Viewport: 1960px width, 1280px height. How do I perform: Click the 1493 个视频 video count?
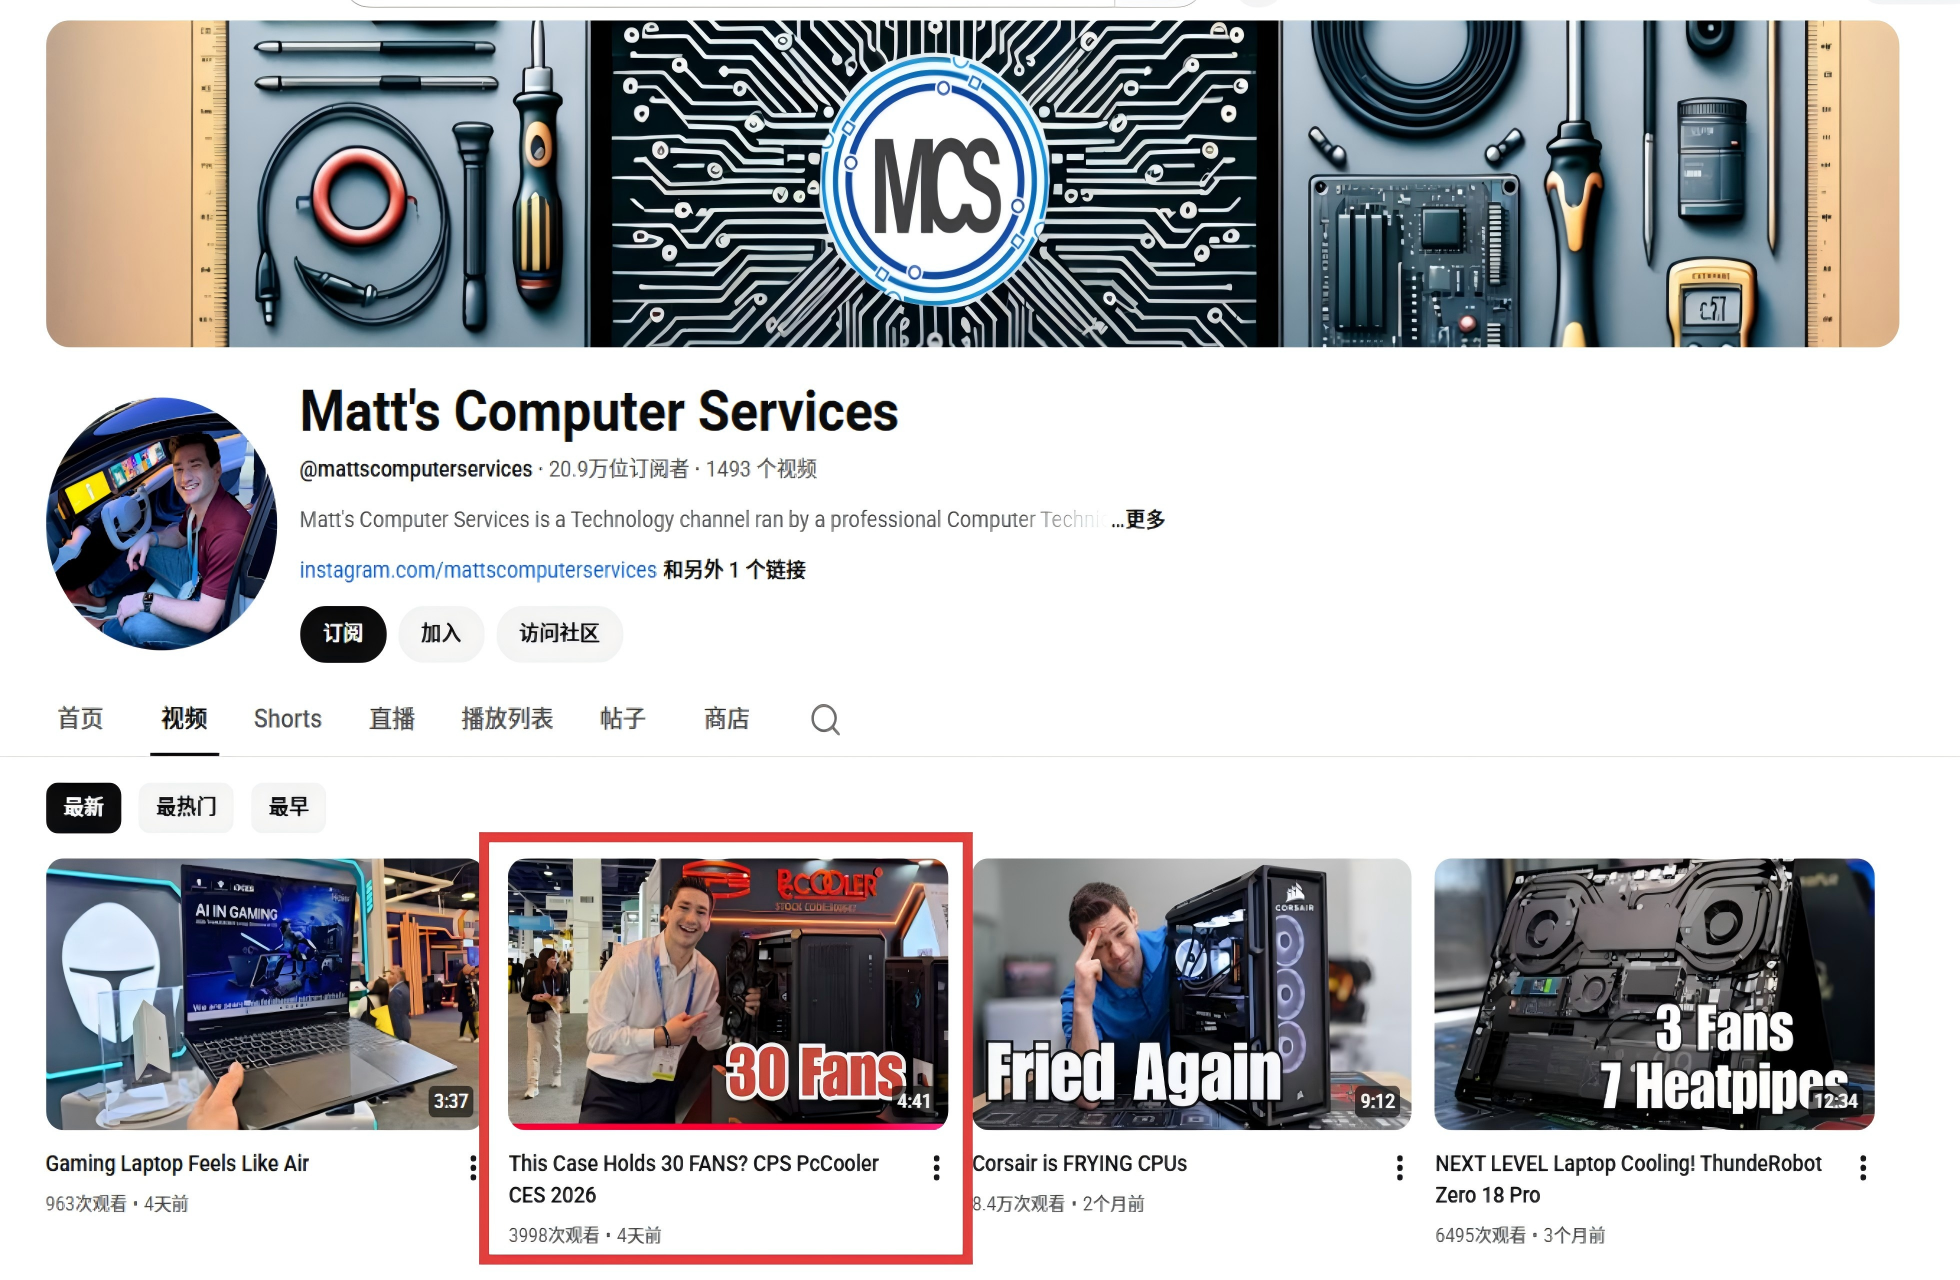pos(762,469)
